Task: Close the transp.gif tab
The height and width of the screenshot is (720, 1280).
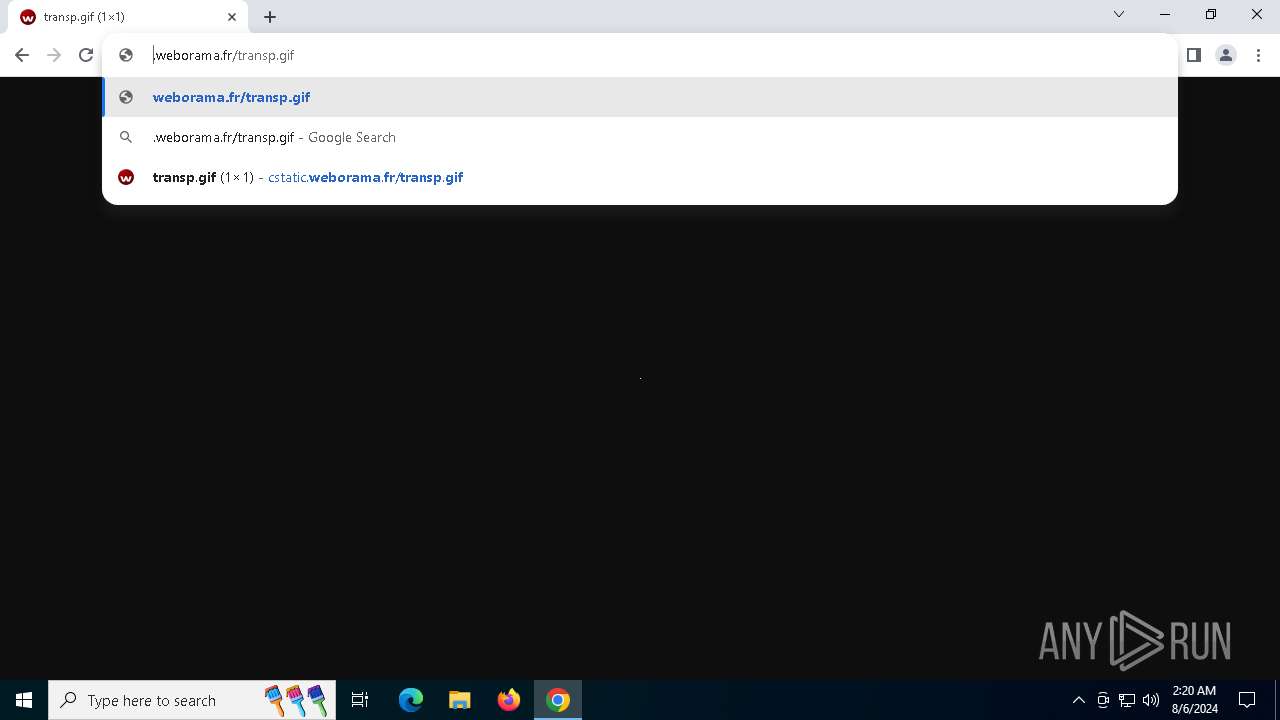Action: point(232,17)
